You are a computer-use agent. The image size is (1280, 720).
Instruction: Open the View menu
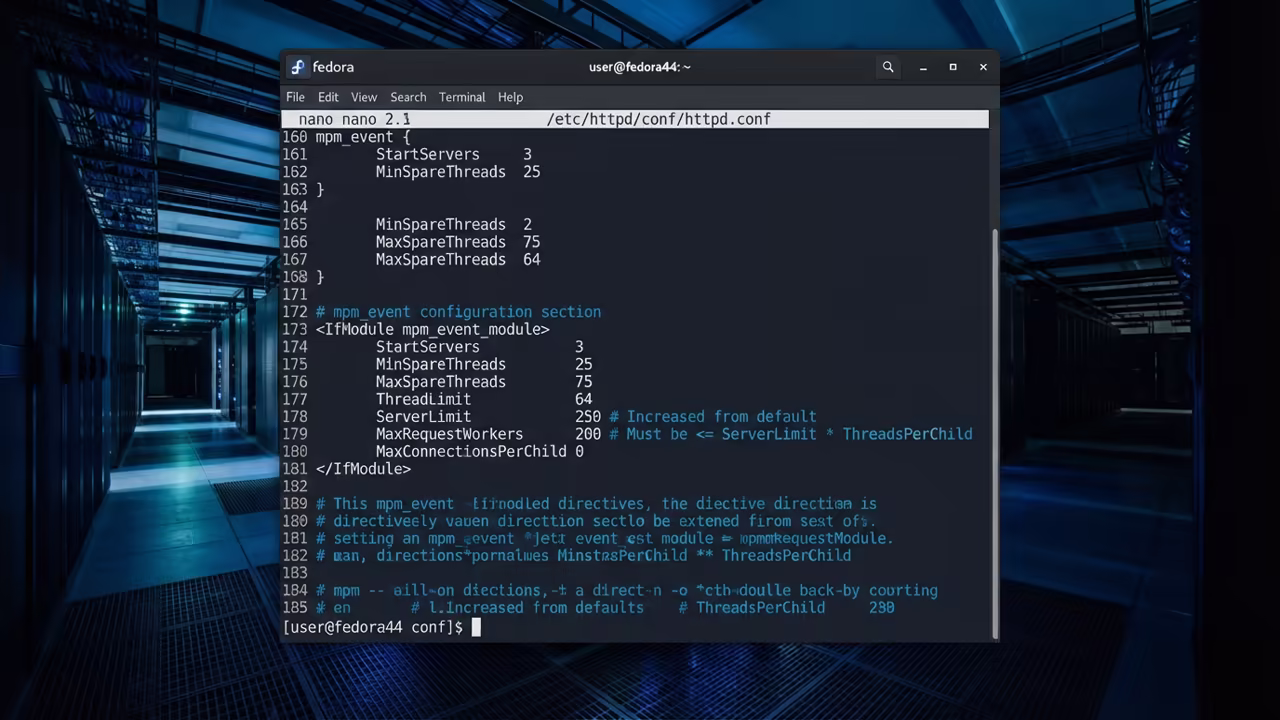click(x=364, y=97)
